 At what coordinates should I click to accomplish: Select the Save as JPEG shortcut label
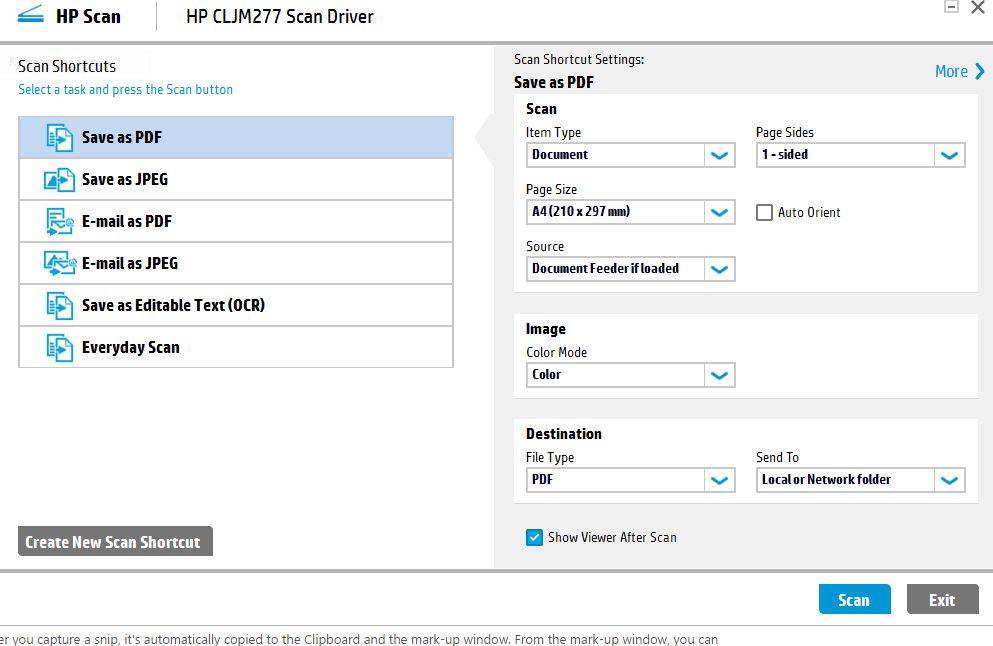[x=125, y=180]
